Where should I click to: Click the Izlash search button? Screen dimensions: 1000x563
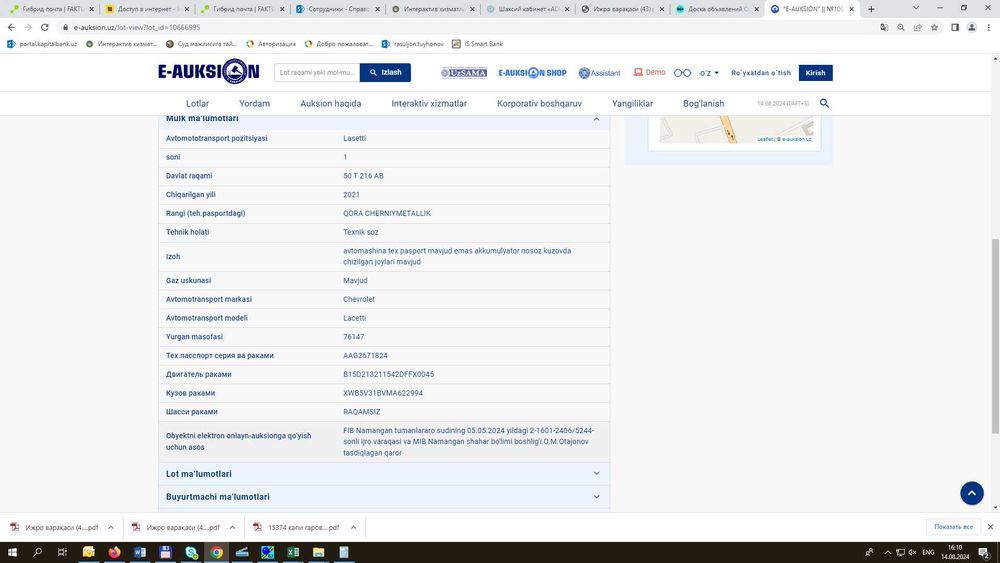[385, 73]
